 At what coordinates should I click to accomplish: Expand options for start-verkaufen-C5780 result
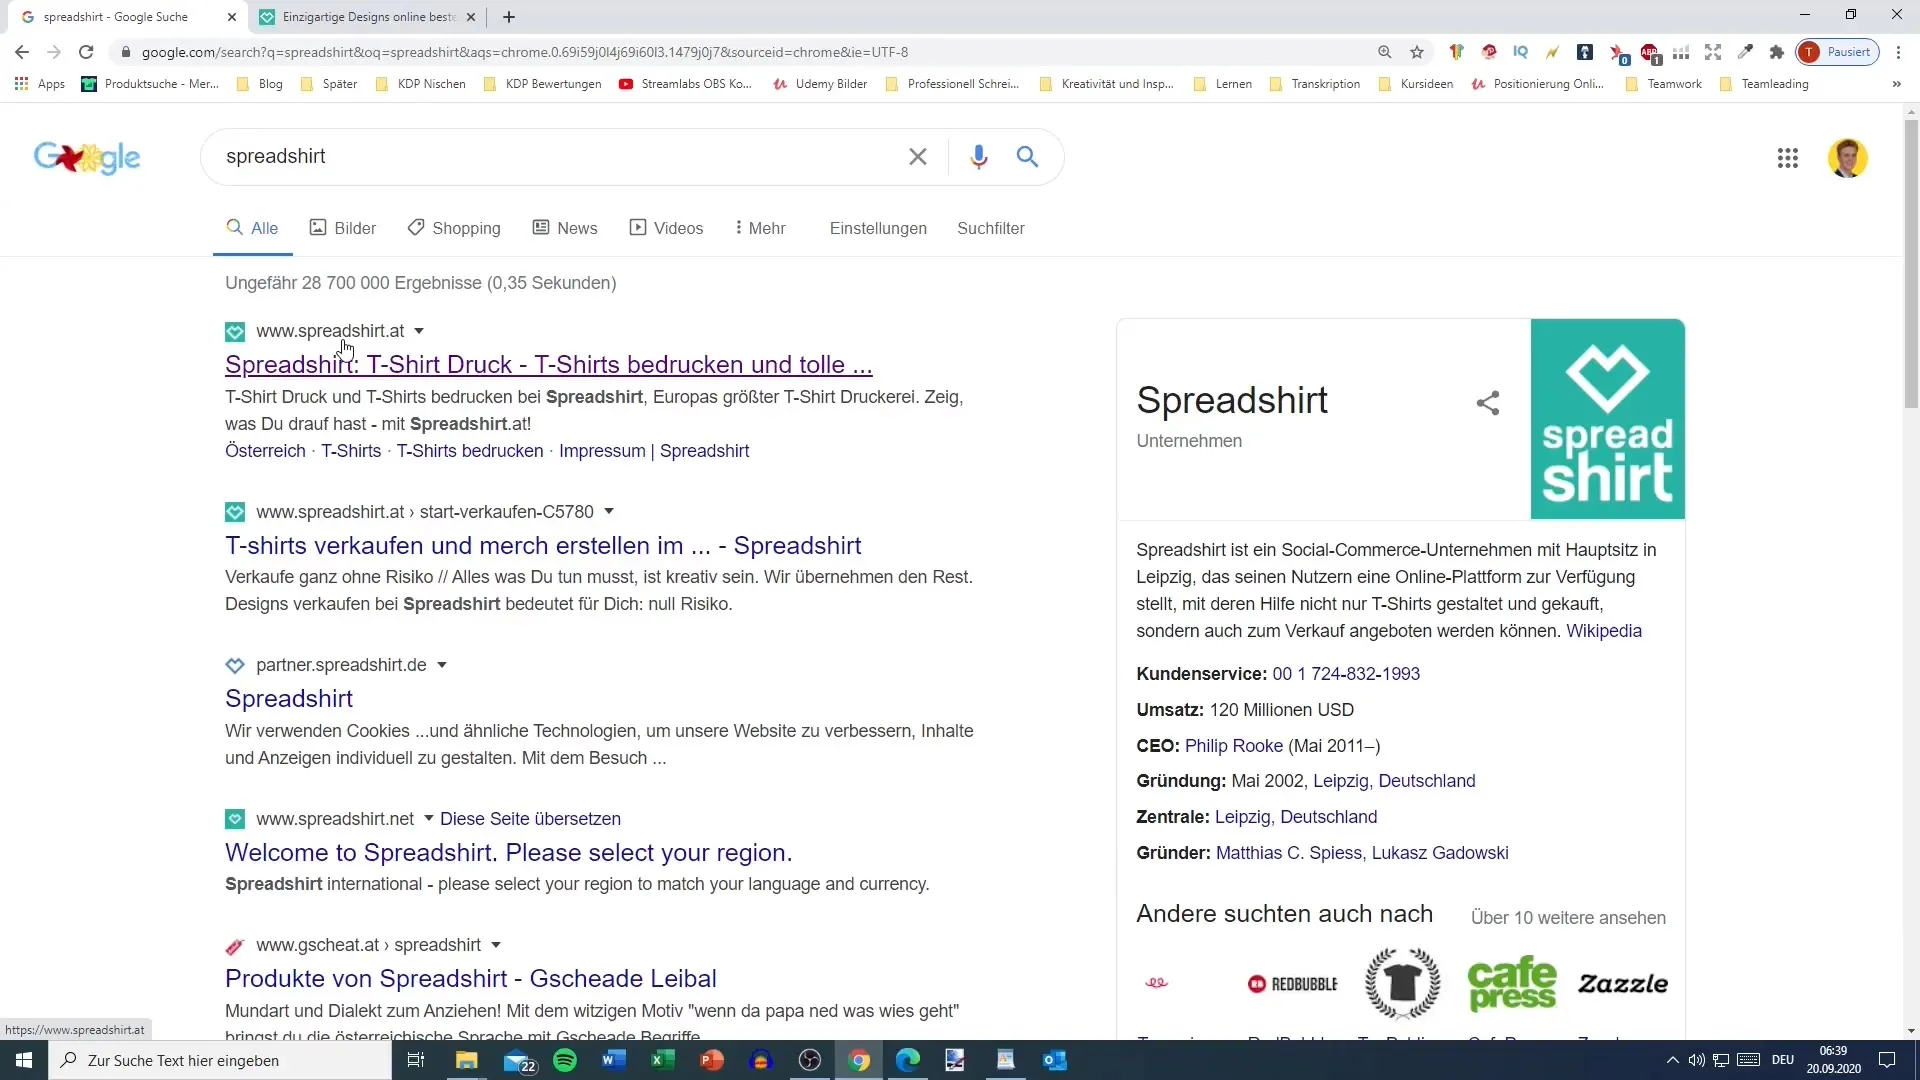pyautogui.click(x=608, y=512)
